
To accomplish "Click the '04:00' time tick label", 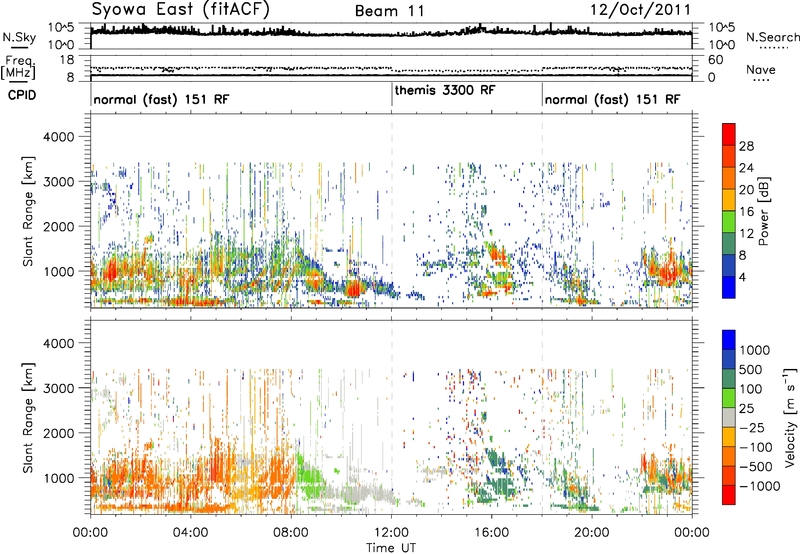I will 190,533.
